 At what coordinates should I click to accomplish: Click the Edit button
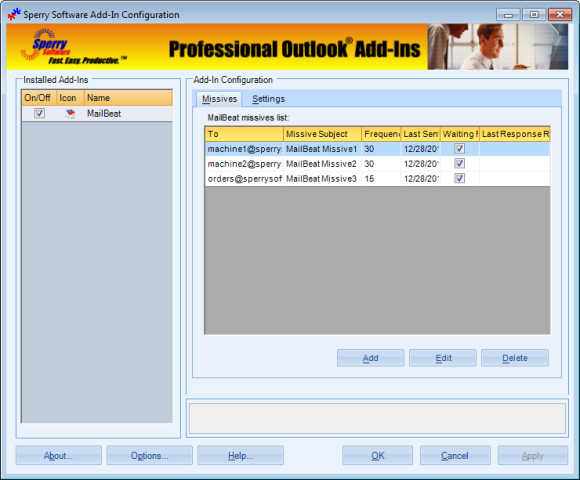[x=443, y=358]
